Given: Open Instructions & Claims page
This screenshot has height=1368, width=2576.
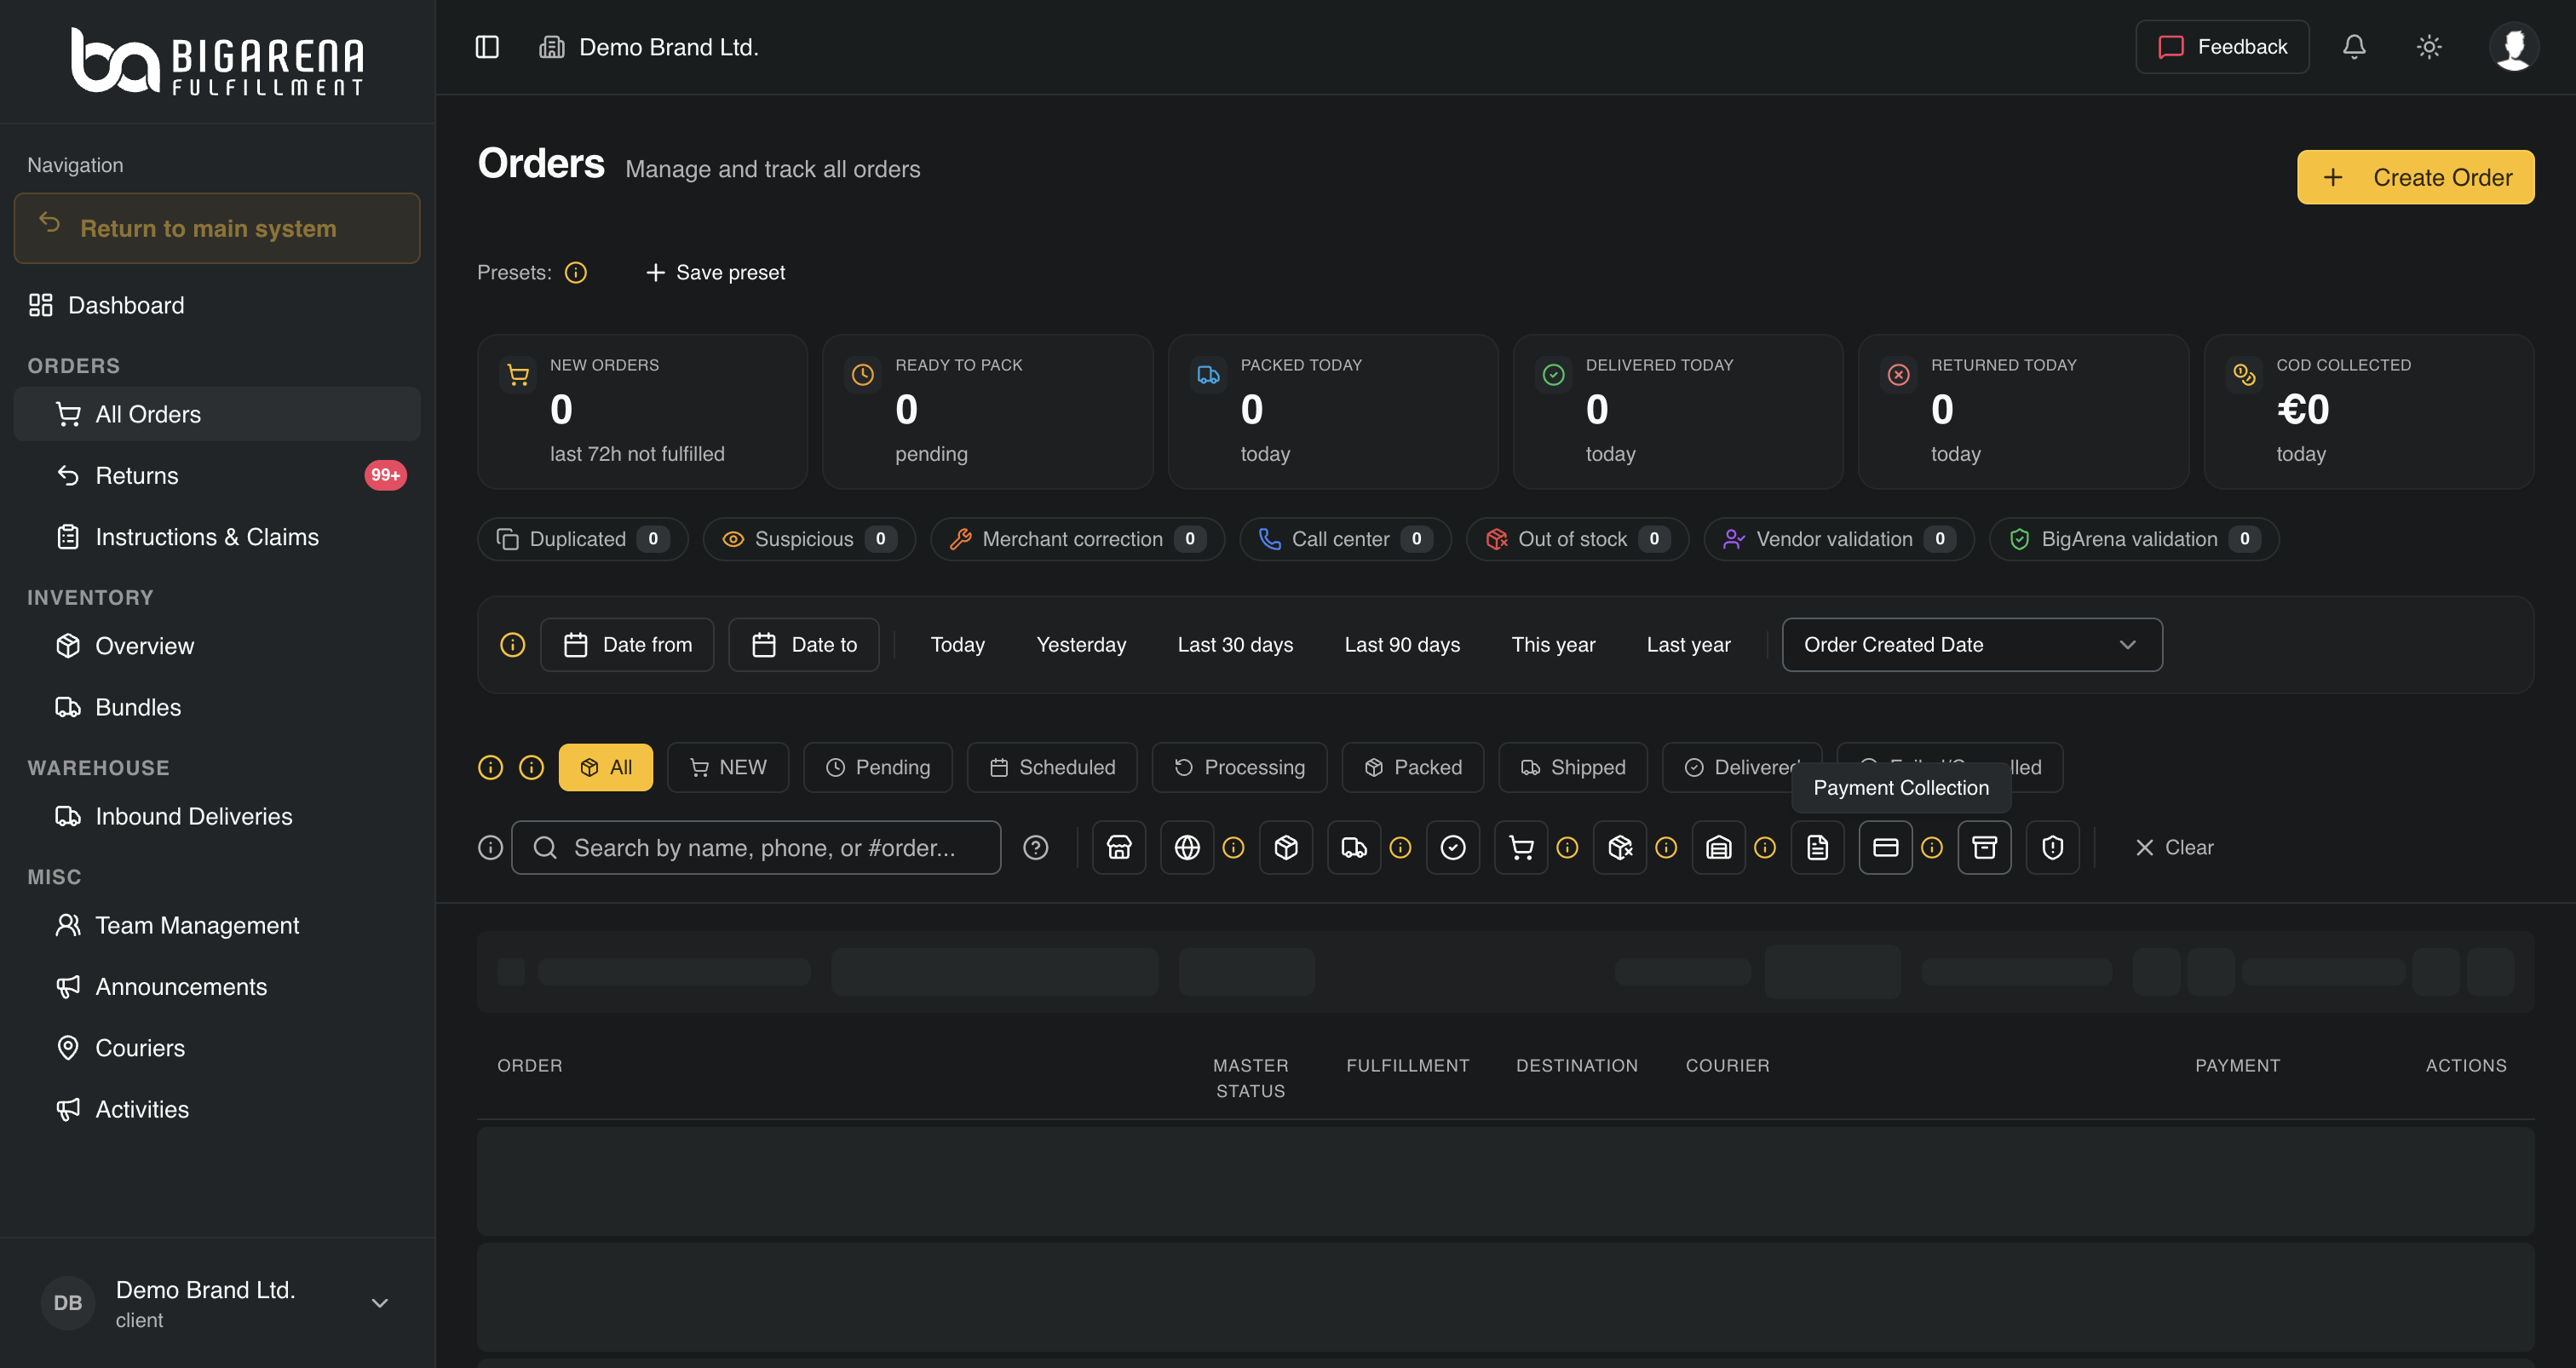Looking at the screenshot, I should (217, 537).
